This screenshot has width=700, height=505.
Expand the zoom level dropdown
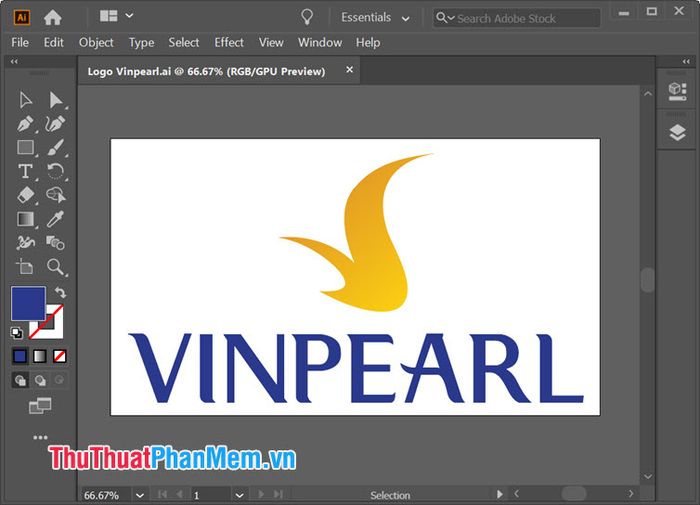click(x=140, y=495)
